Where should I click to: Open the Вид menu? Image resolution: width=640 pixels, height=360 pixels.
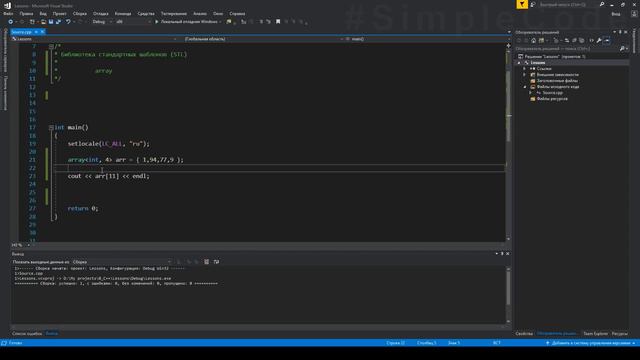[x=43, y=13]
